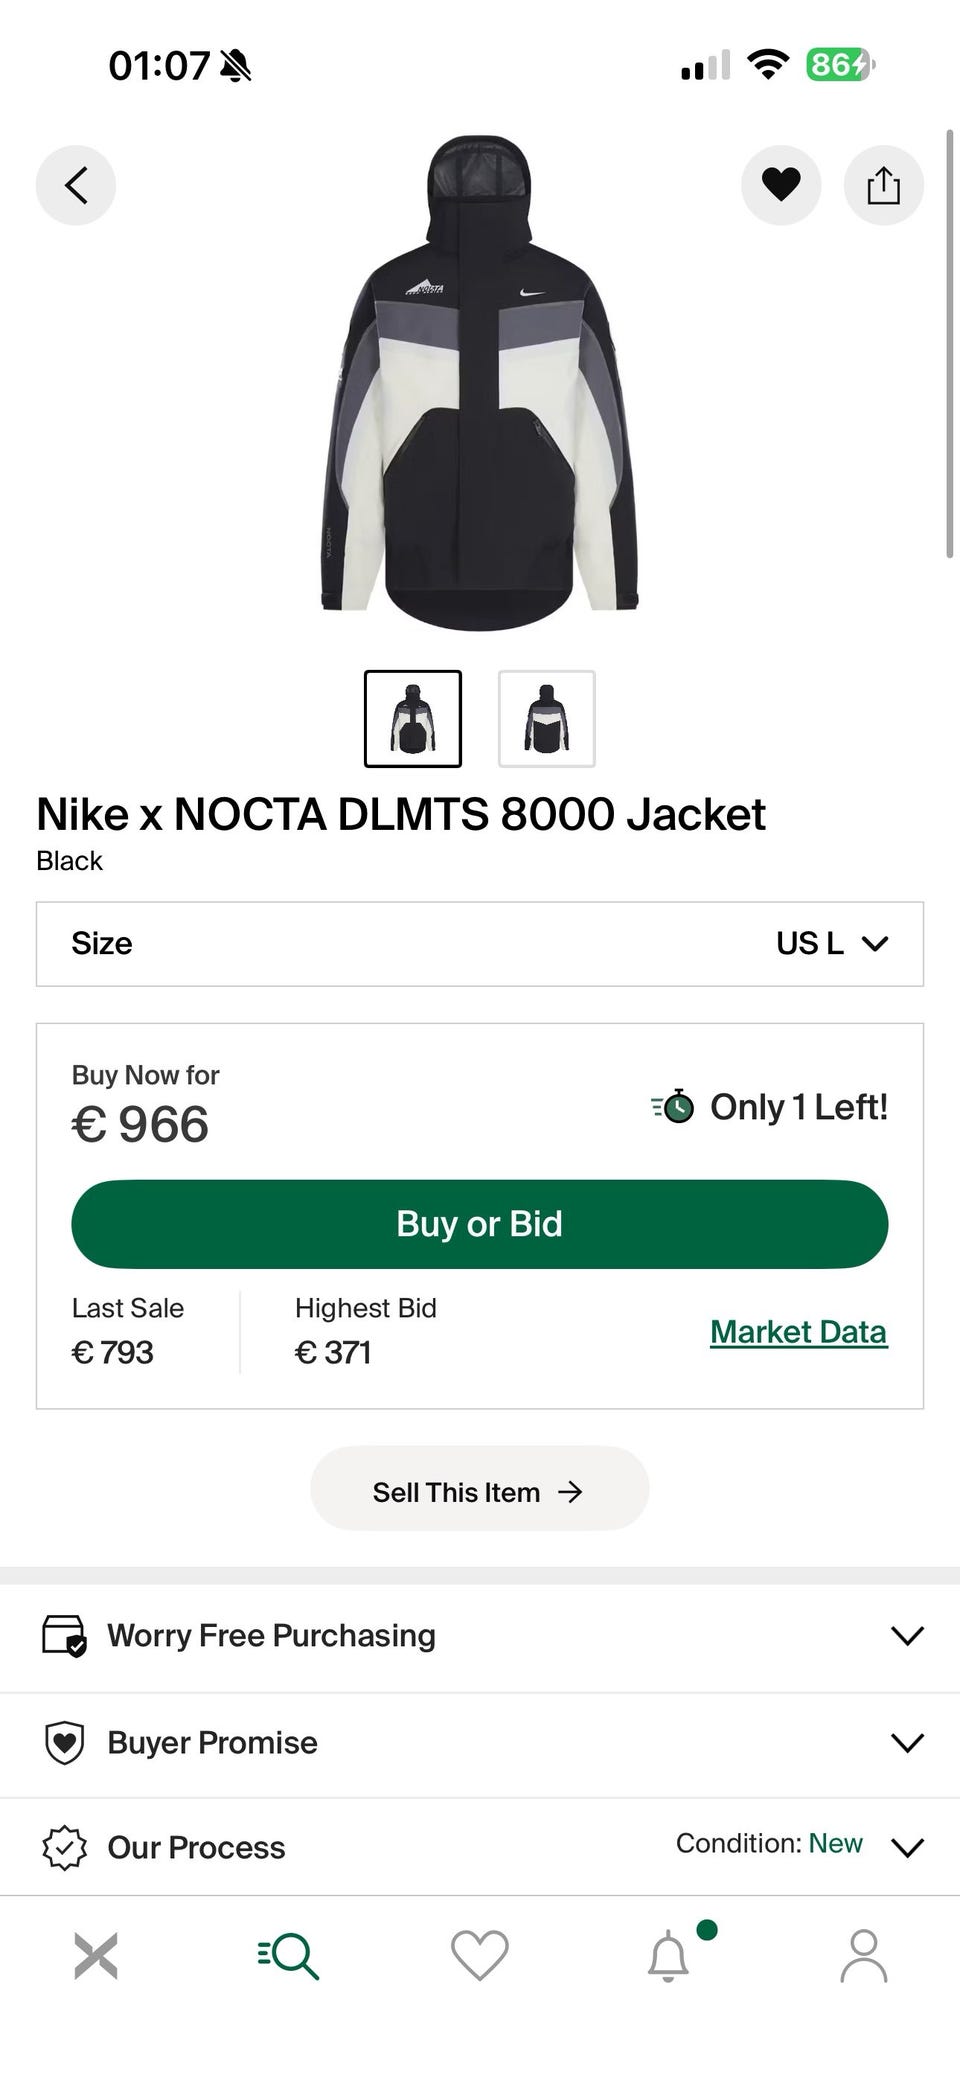Open the account profile tab
This screenshot has width=960, height=2081.
pos(863,1956)
